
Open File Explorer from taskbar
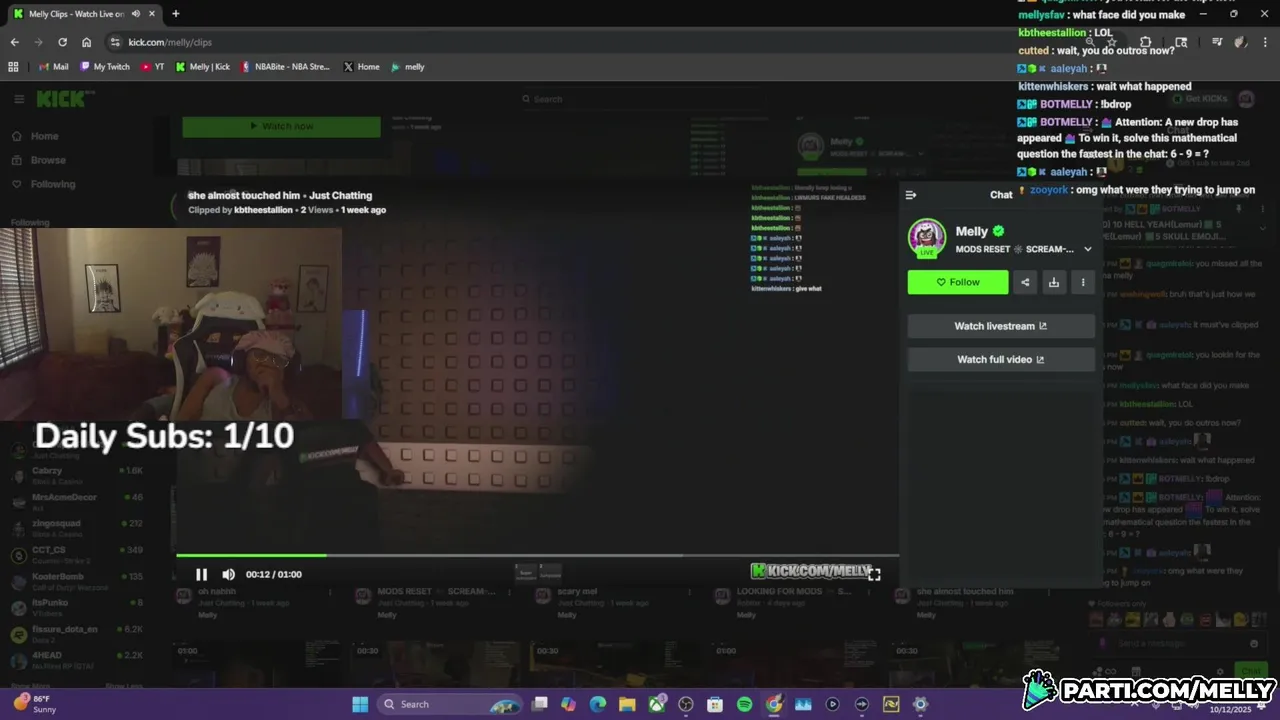pos(627,704)
